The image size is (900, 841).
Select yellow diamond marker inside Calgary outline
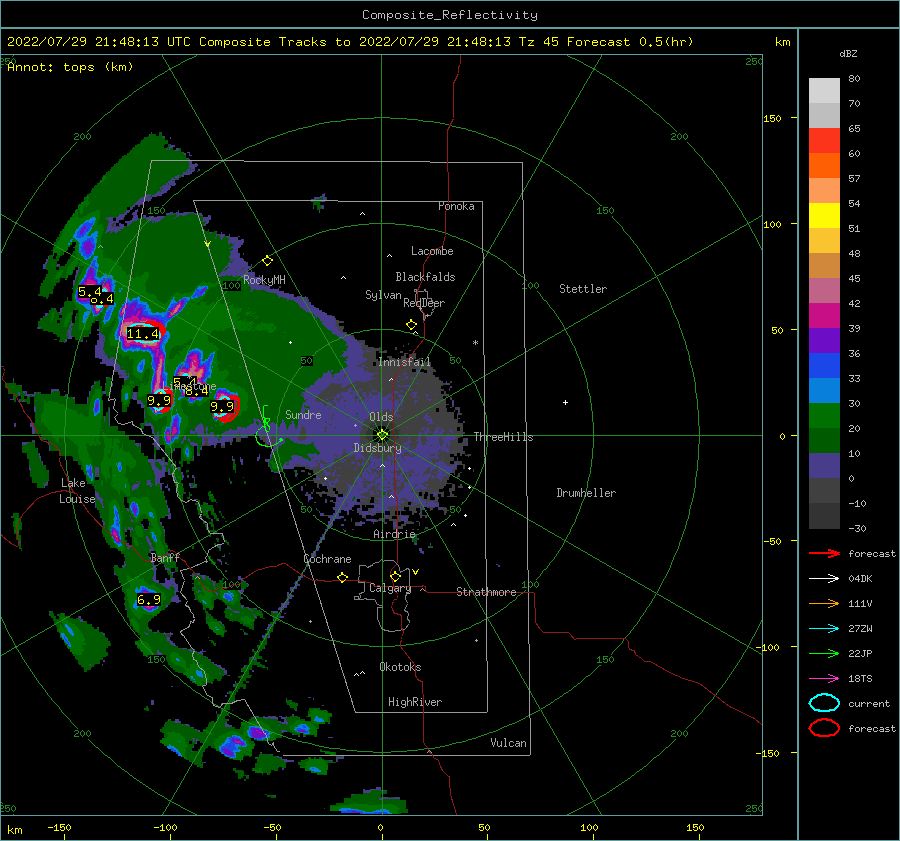(395, 576)
